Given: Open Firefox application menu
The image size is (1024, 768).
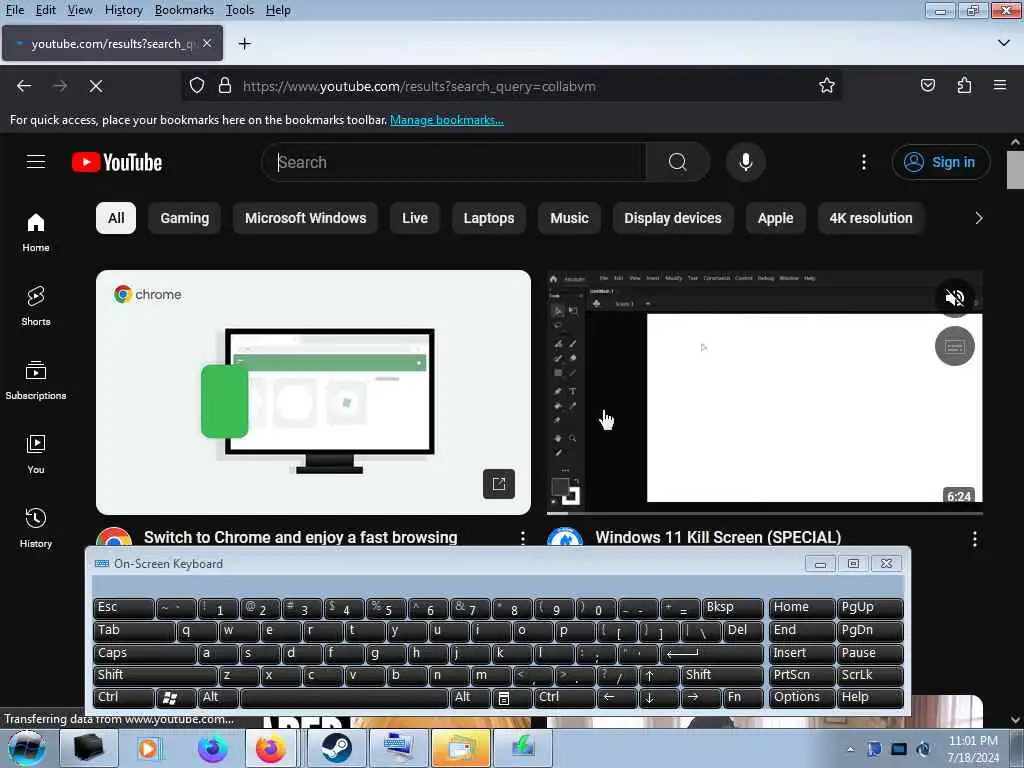Looking at the screenshot, I should 1000,86.
